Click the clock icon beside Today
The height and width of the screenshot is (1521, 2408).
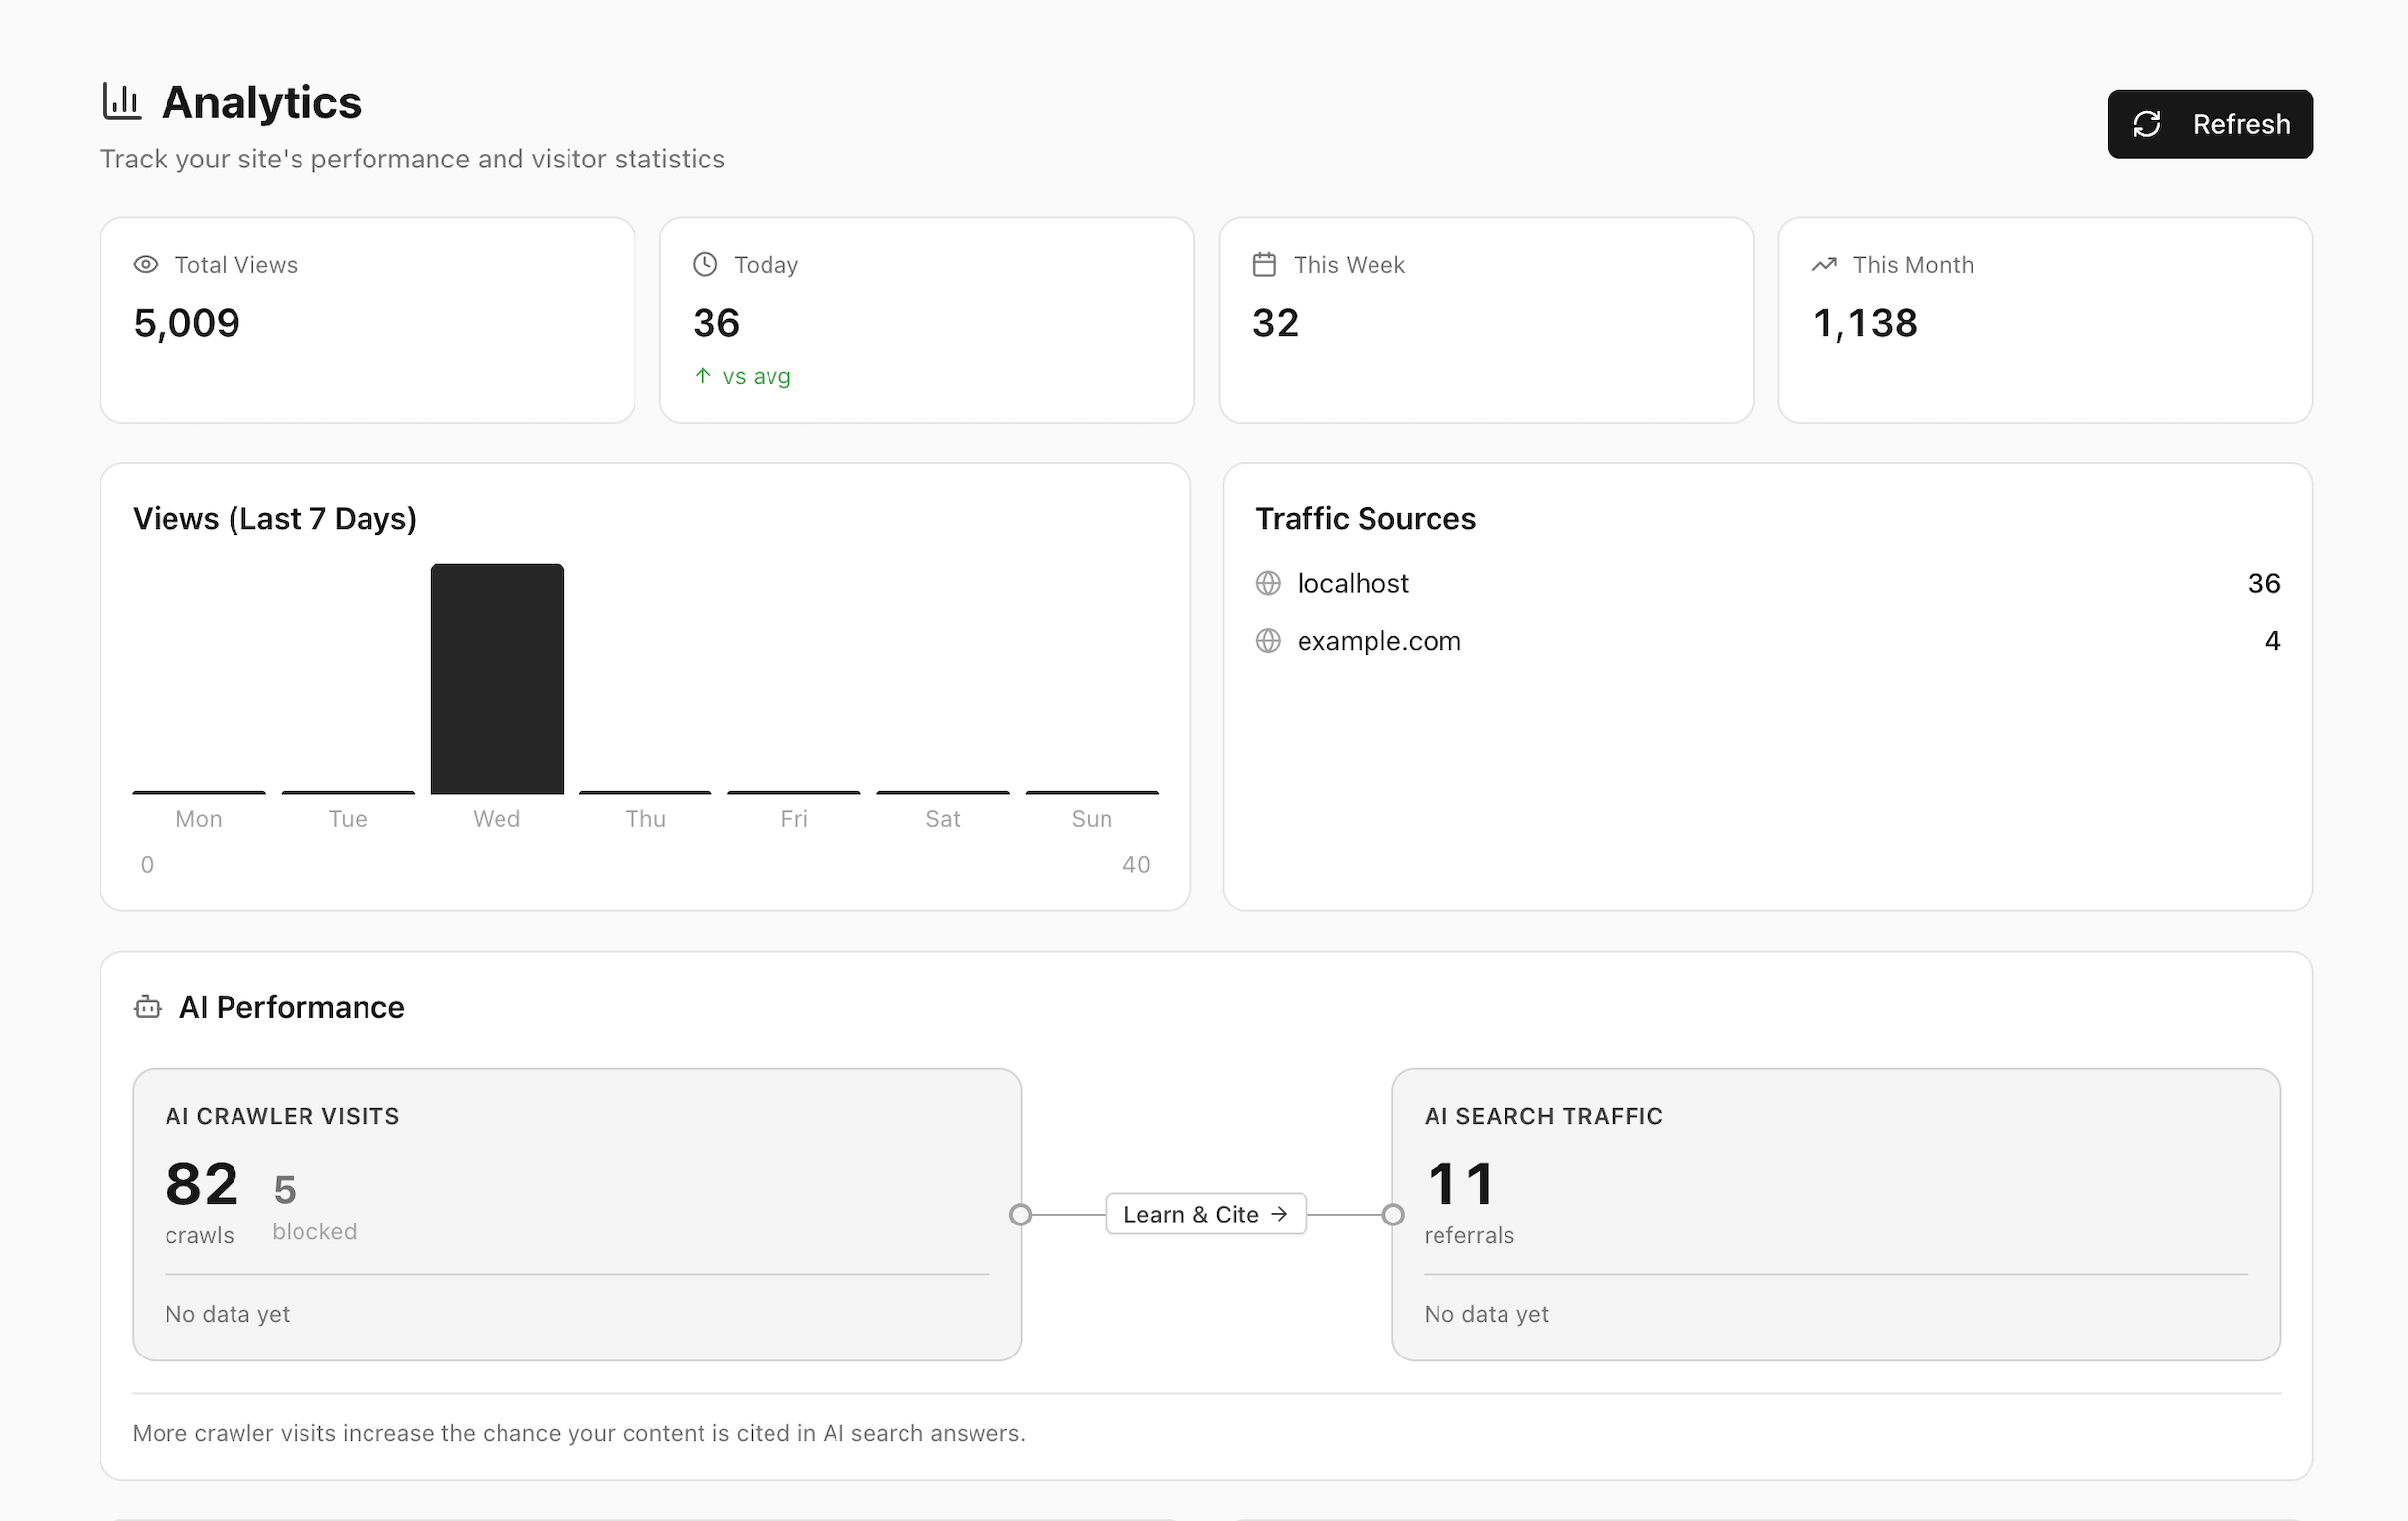705,265
